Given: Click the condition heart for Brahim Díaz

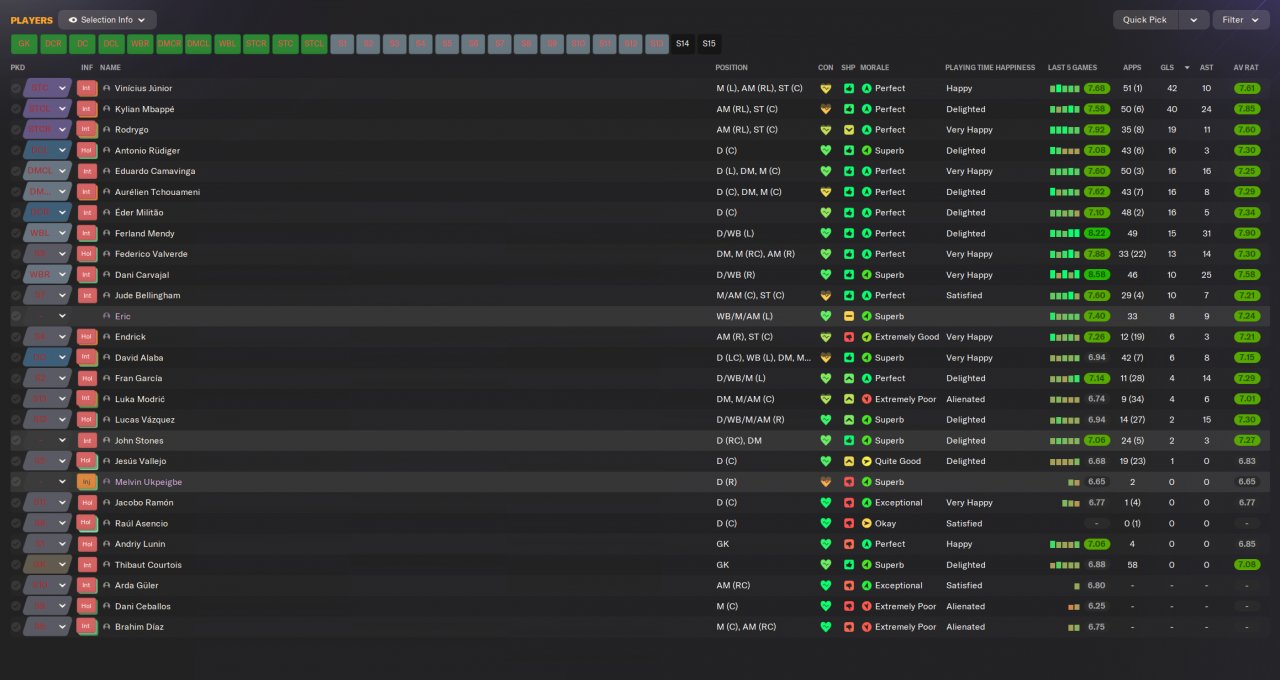Looking at the screenshot, I should 825,627.
